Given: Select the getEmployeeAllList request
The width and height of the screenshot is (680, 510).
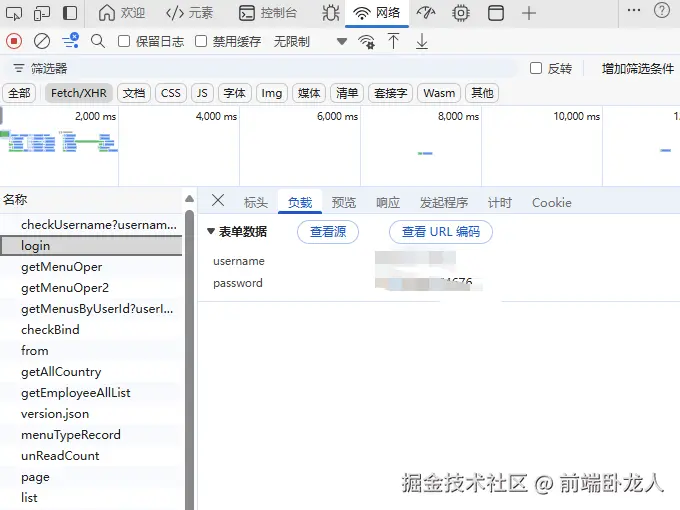Looking at the screenshot, I should (x=91, y=392).
